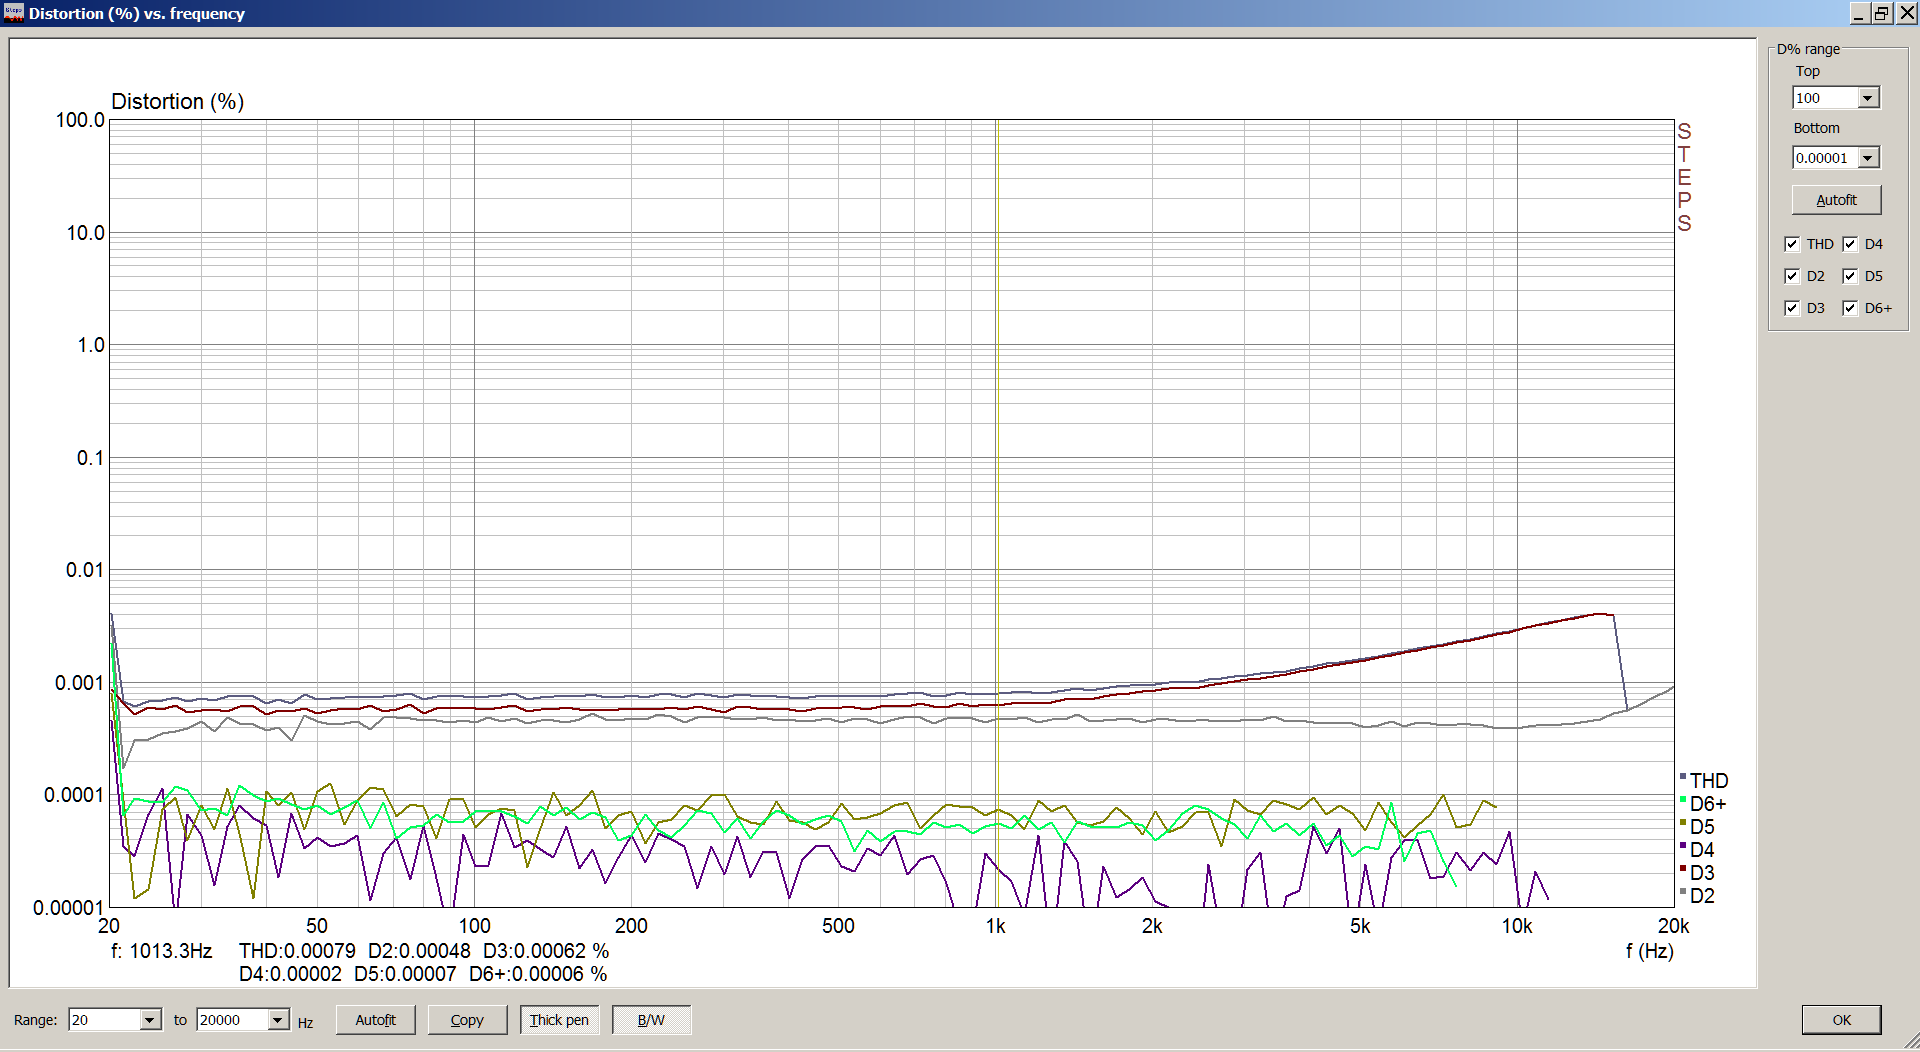Click the OK button

point(1841,1020)
